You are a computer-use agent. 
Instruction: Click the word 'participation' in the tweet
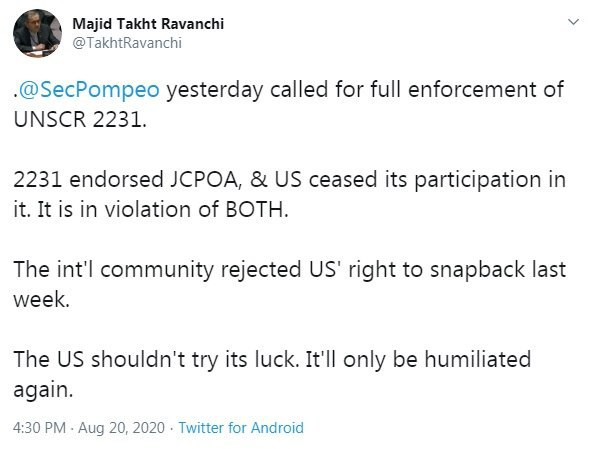[478, 180]
